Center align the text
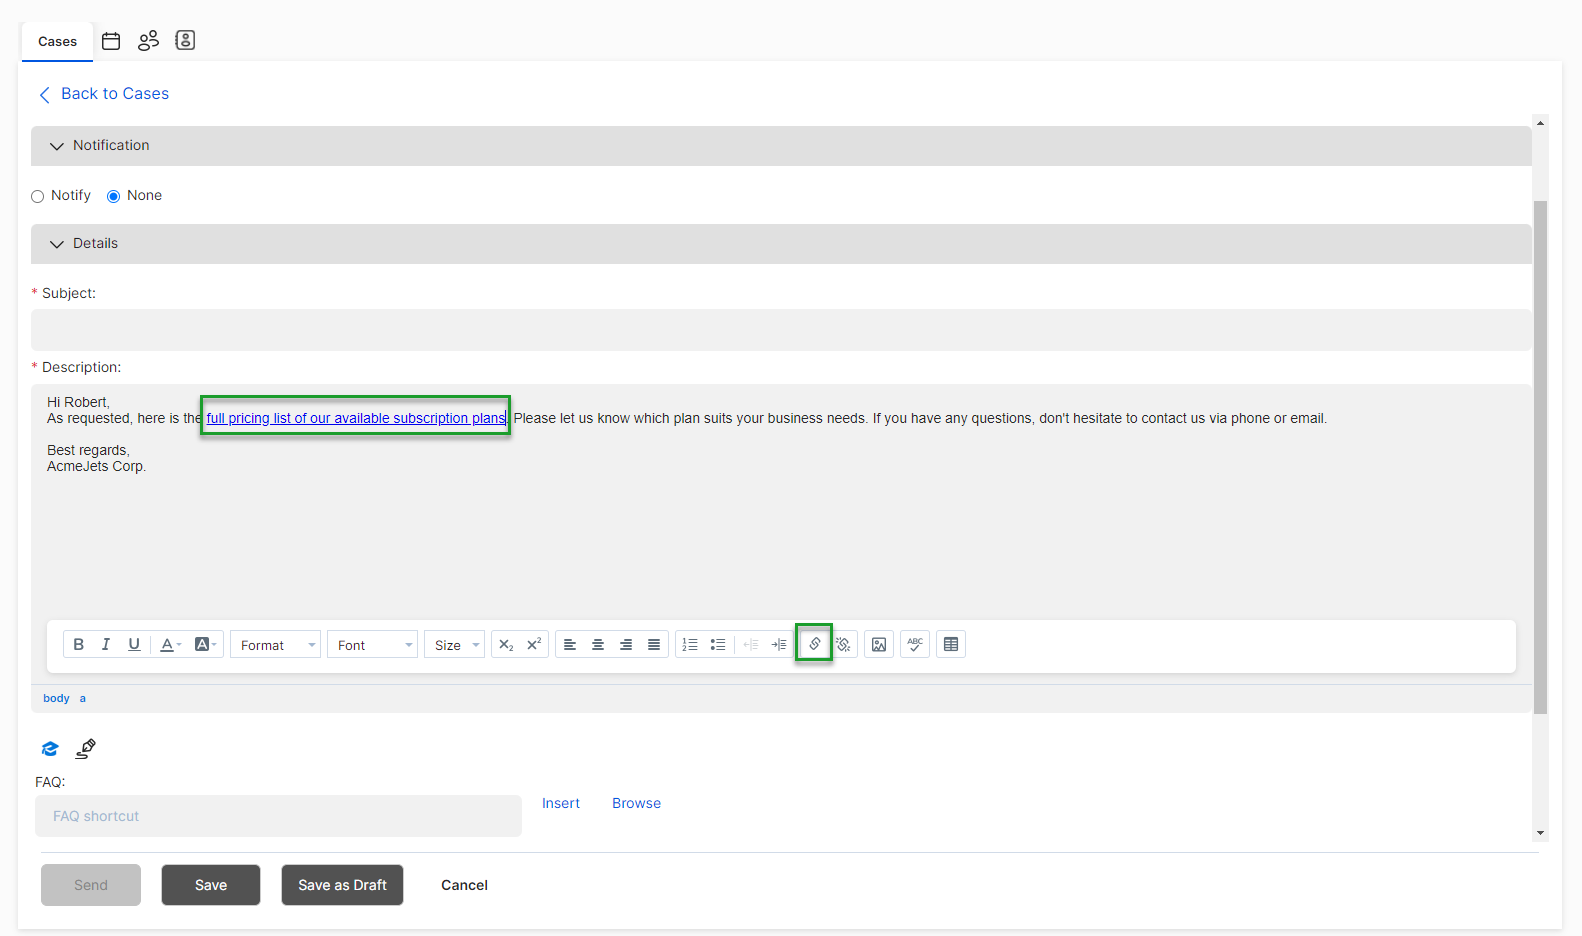The height and width of the screenshot is (936, 1582). [x=598, y=645]
